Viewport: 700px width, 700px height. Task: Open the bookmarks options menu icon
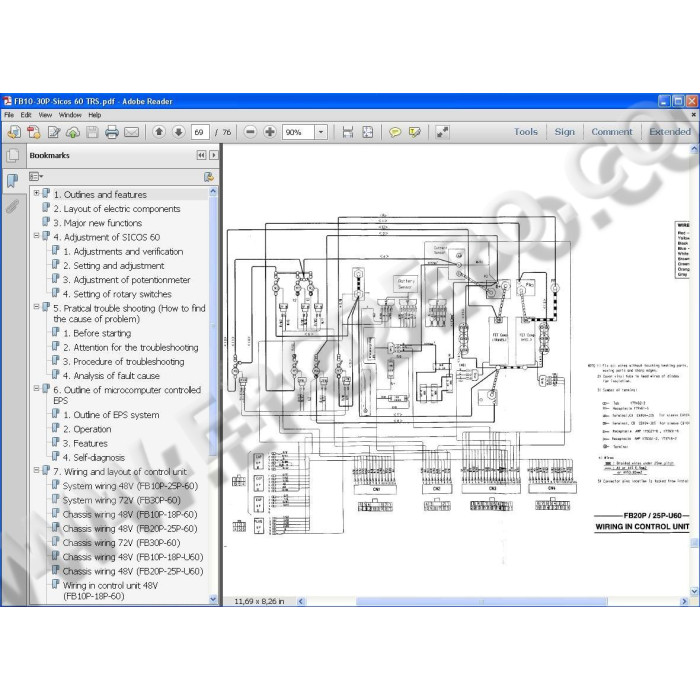[36, 177]
